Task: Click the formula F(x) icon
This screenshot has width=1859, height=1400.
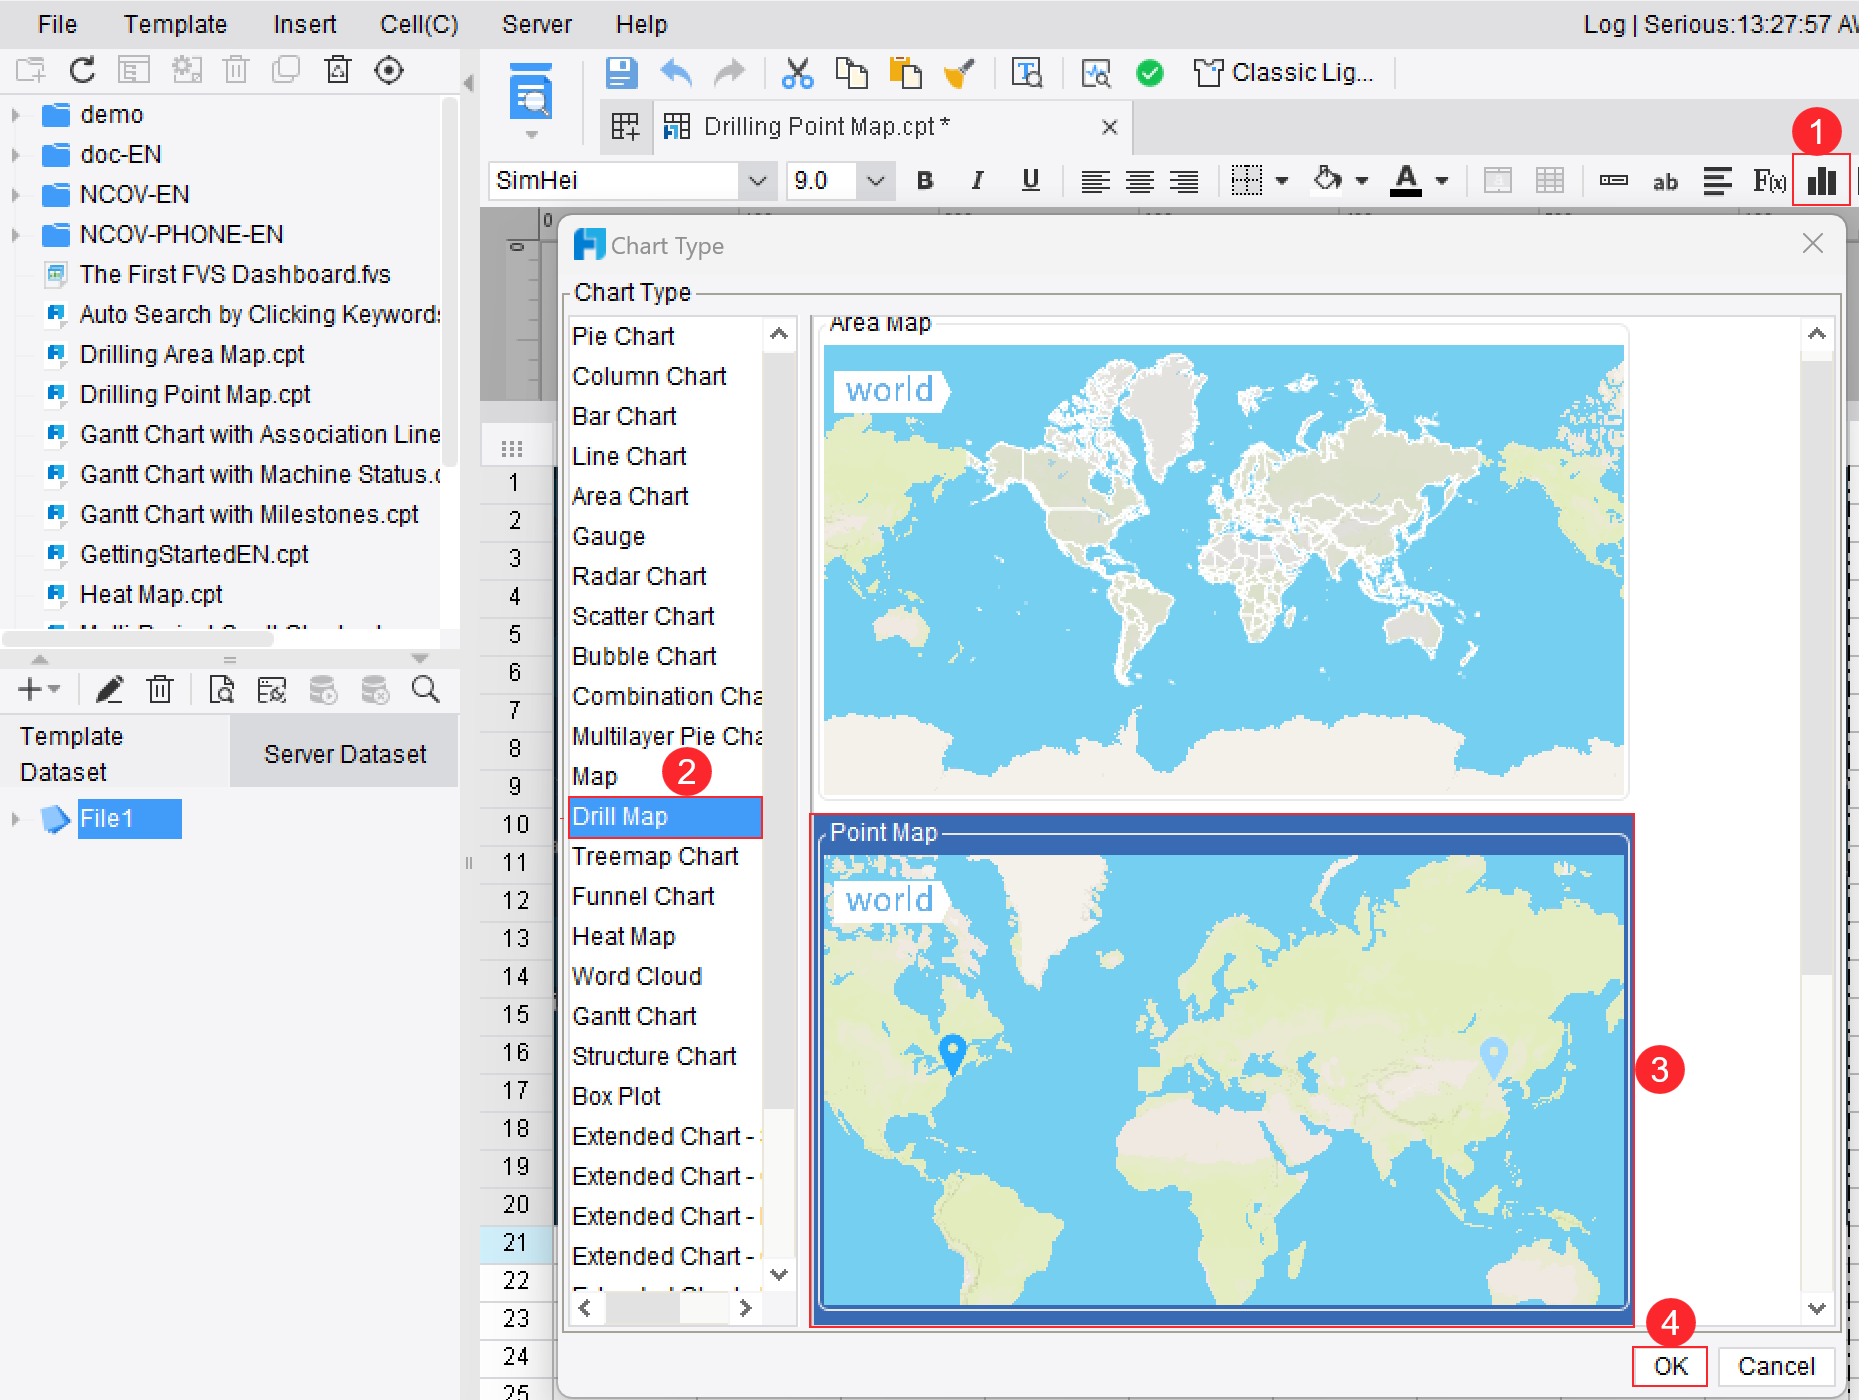Action: [x=1769, y=181]
